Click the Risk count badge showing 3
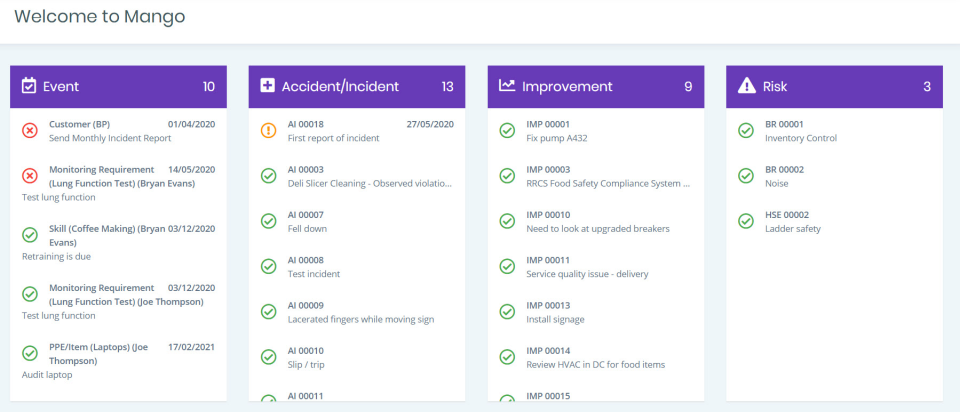Screen dimensions: 960x412 [x=927, y=87]
